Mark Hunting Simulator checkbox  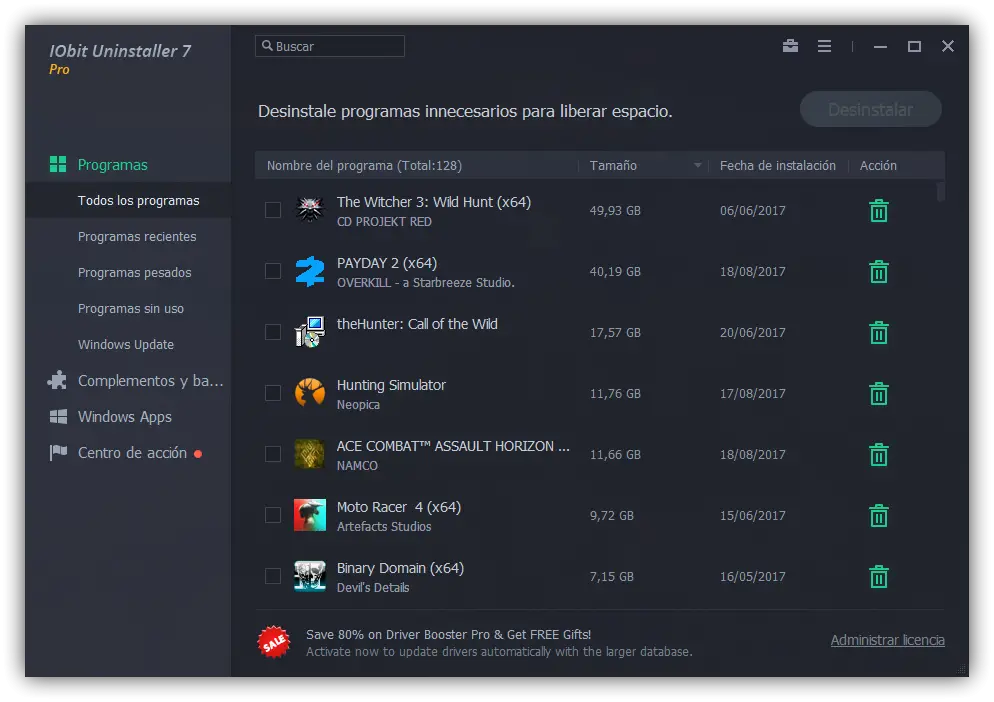tap(273, 393)
